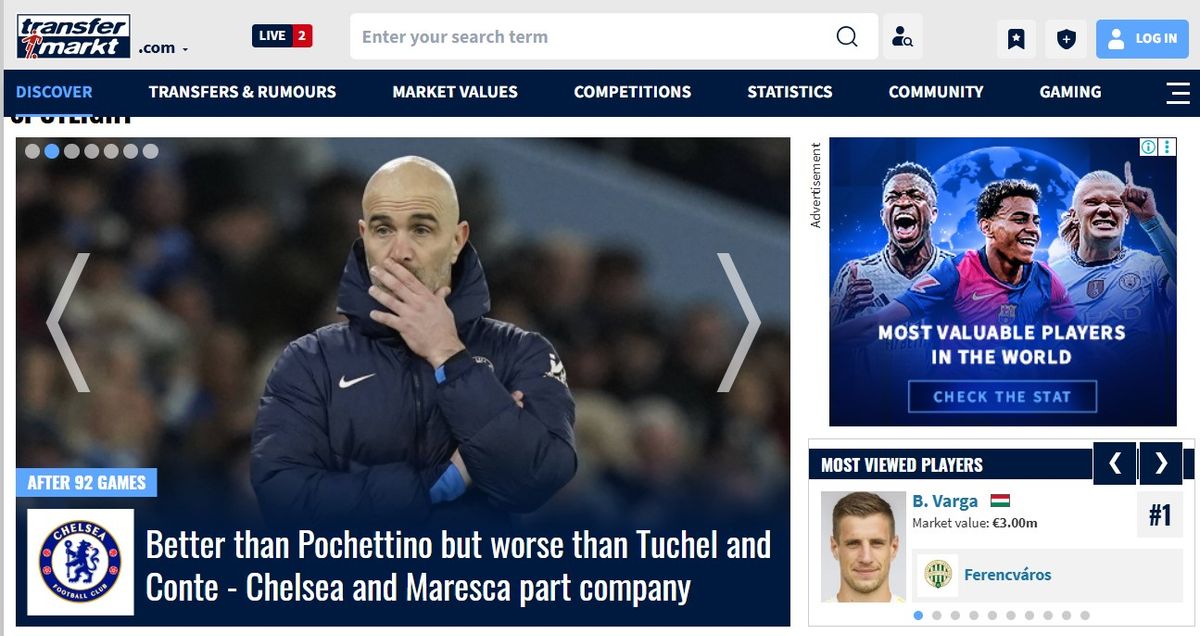Image resolution: width=1200 pixels, height=636 pixels.
Task: Click the Ferencváros club crest icon
Action: pyautogui.click(x=938, y=574)
